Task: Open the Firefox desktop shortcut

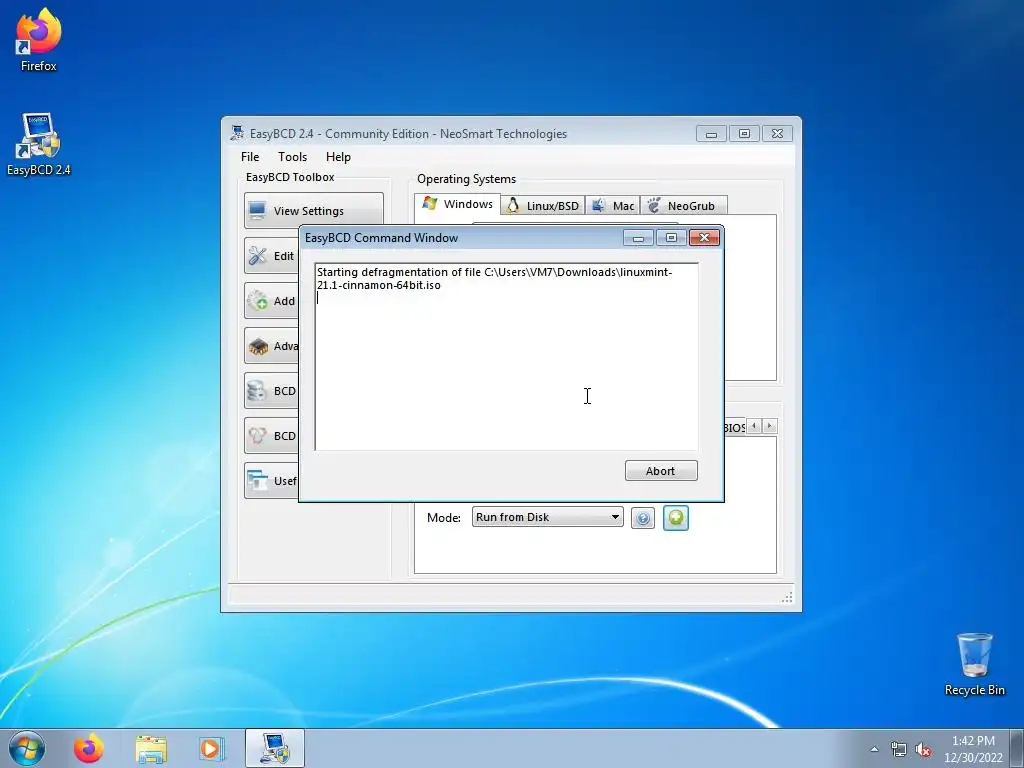Action: pyautogui.click(x=38, y=39)
